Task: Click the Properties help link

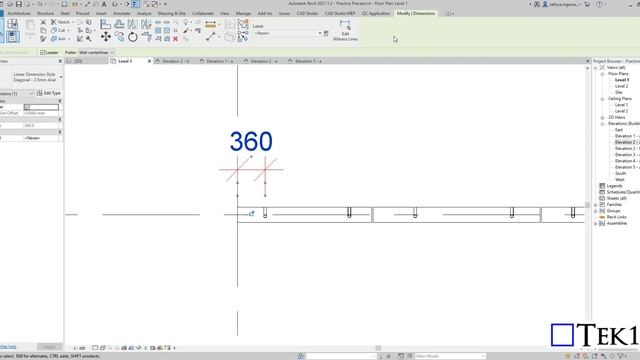Action: [8, 347]
